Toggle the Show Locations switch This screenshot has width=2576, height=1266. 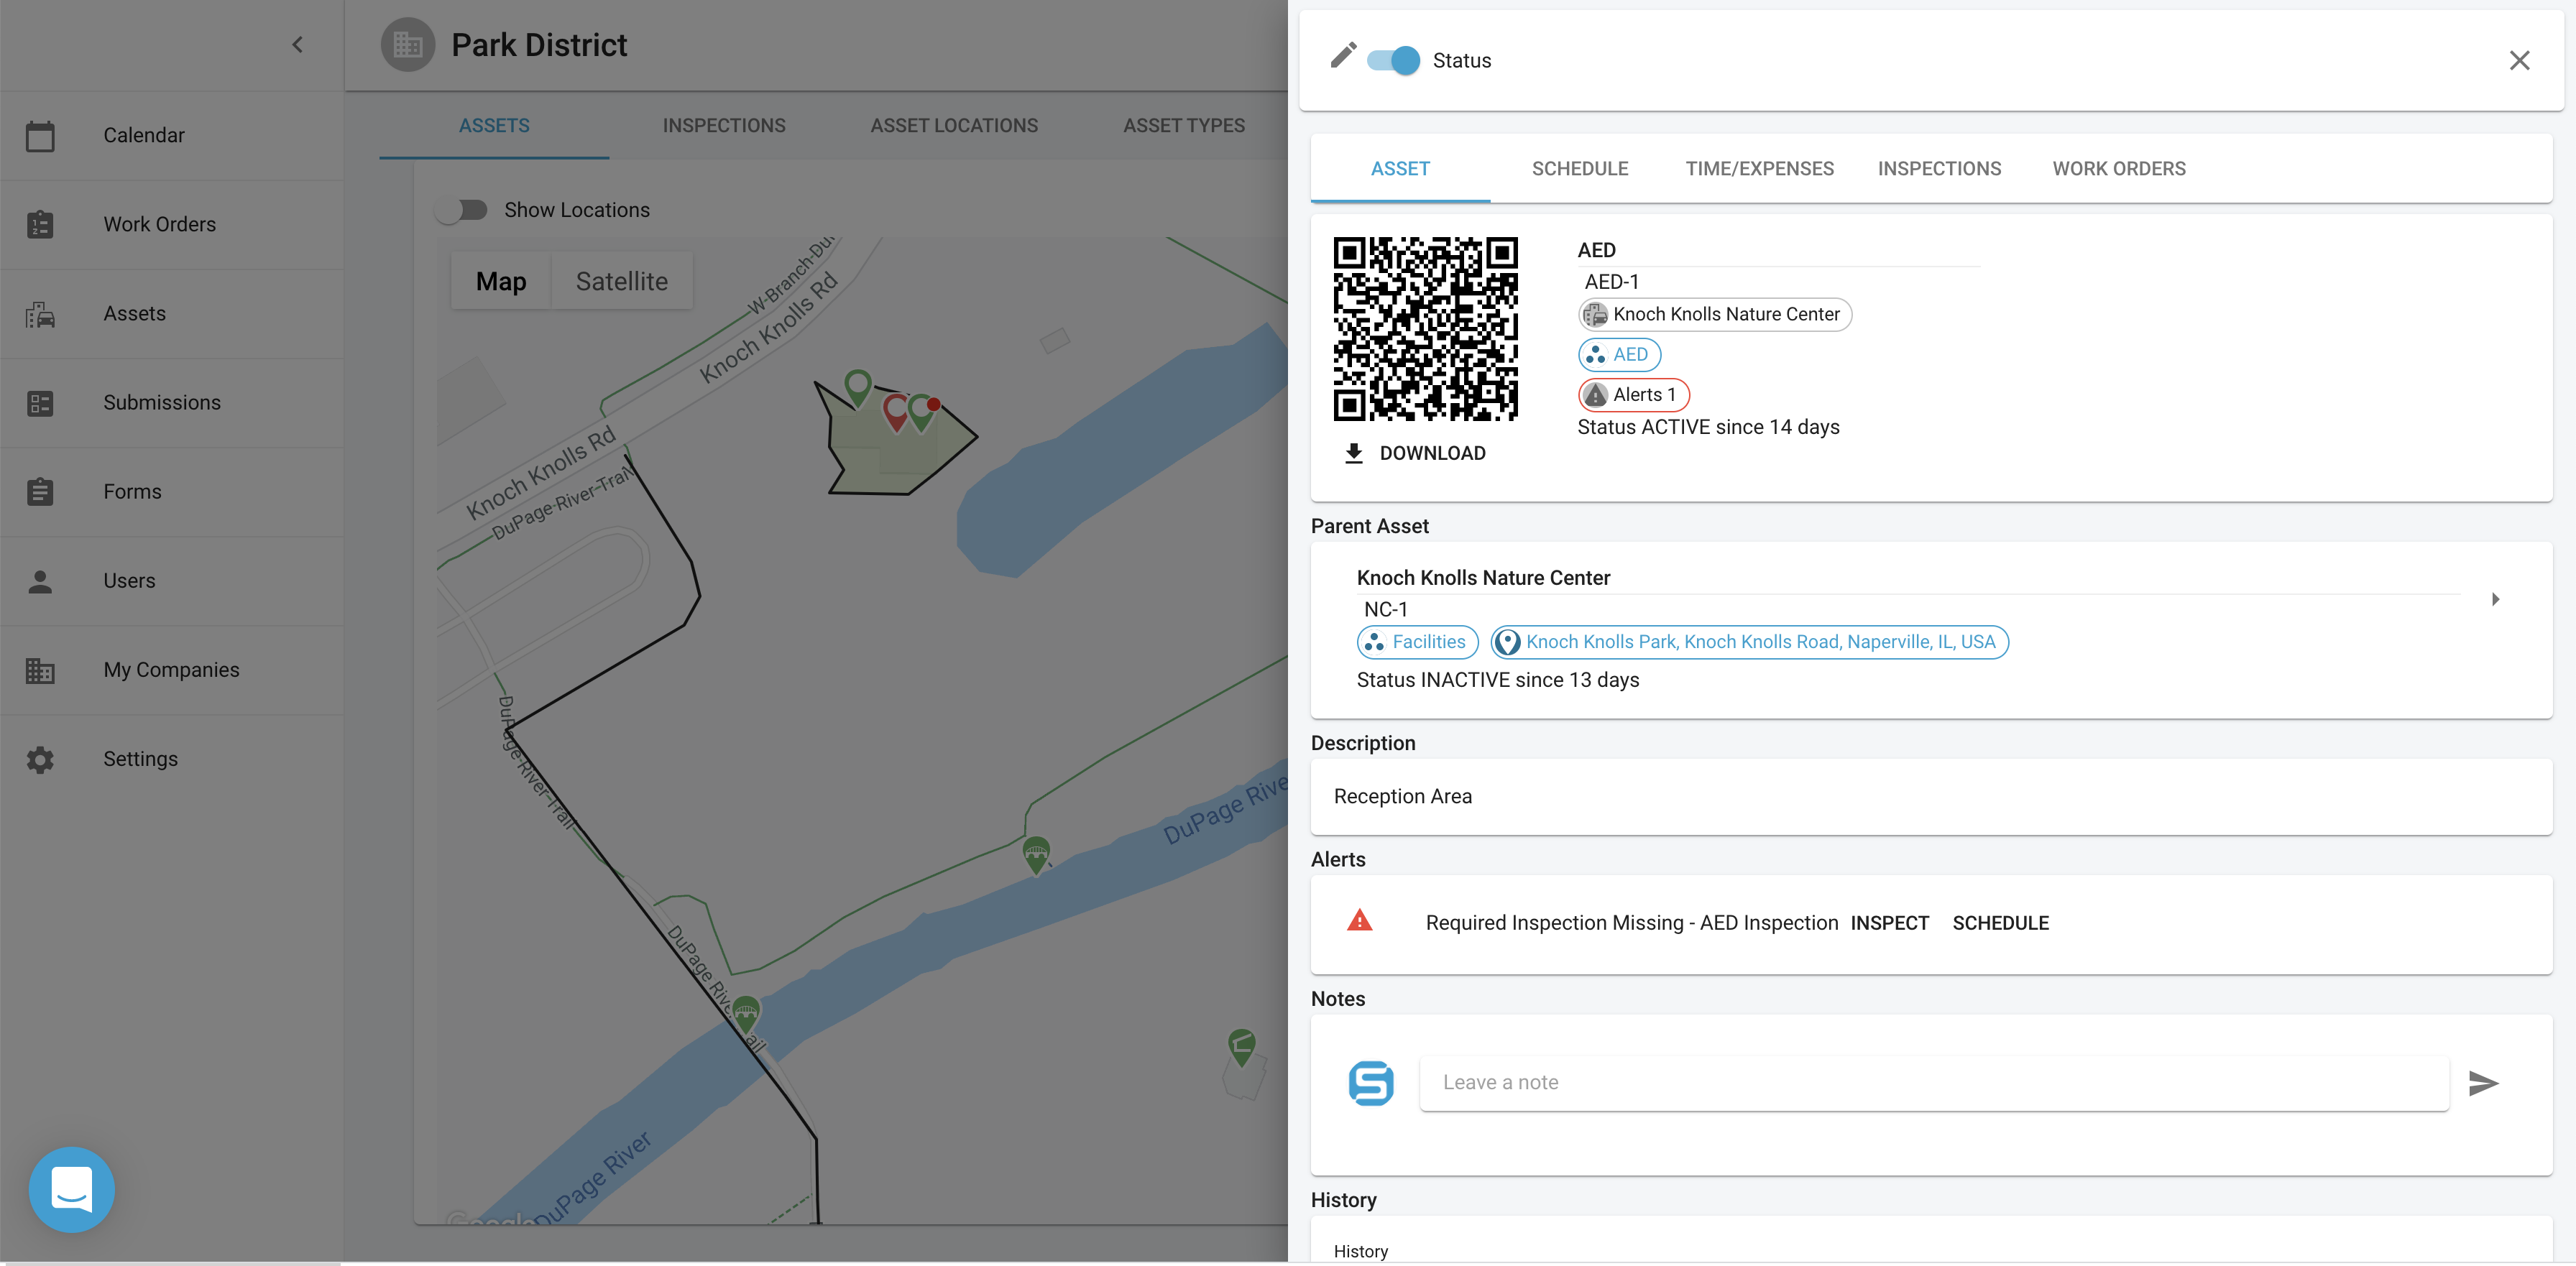coord(461,210)
